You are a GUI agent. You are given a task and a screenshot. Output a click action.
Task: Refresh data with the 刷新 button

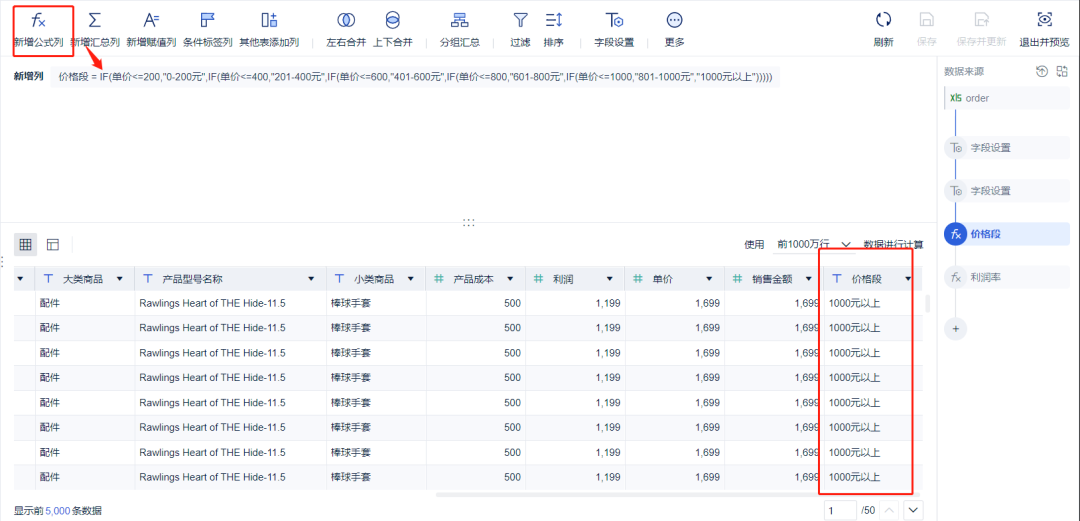[883, 31]
